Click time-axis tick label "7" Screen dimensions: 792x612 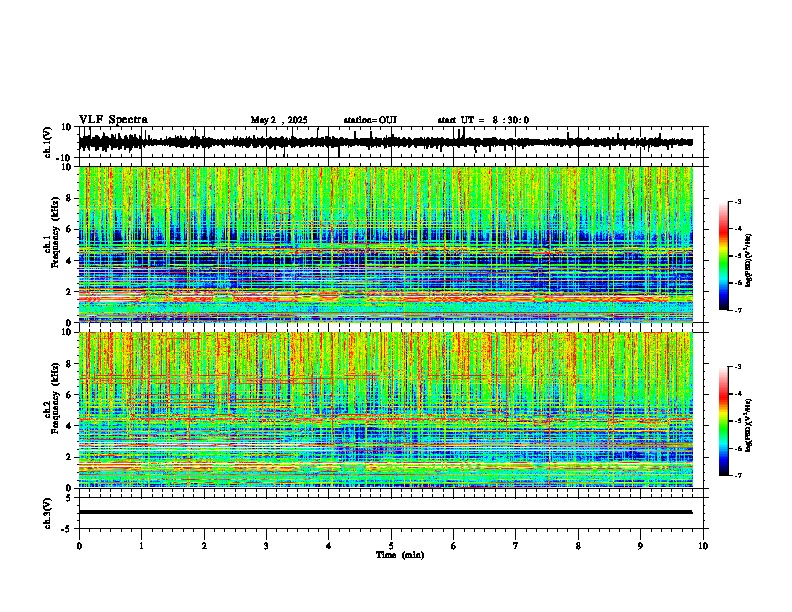tap(516, 546)
